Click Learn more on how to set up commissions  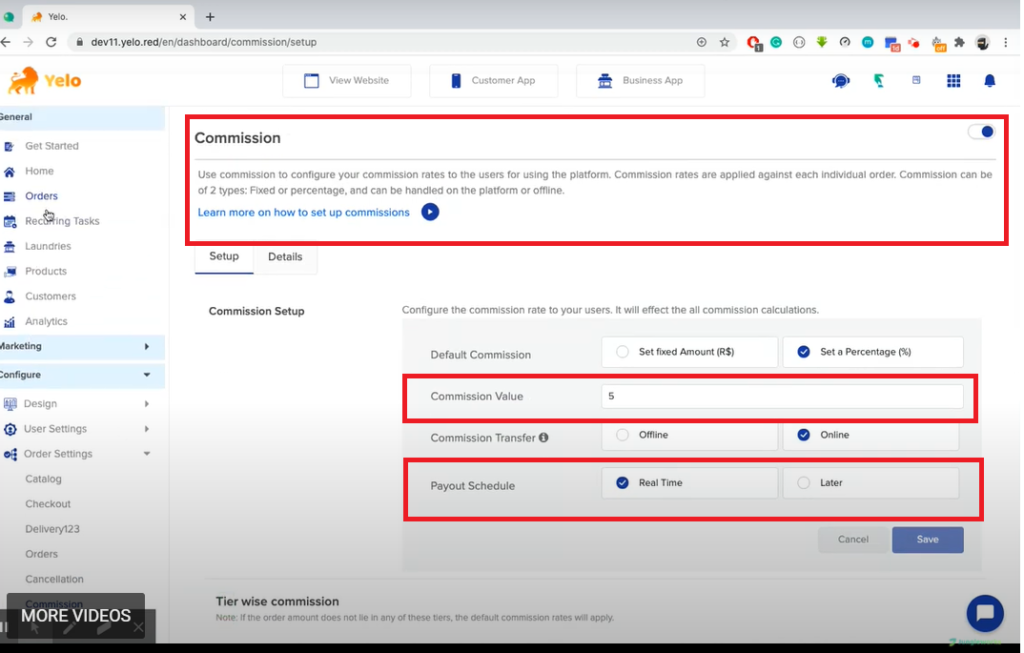(x=304, y=213)
